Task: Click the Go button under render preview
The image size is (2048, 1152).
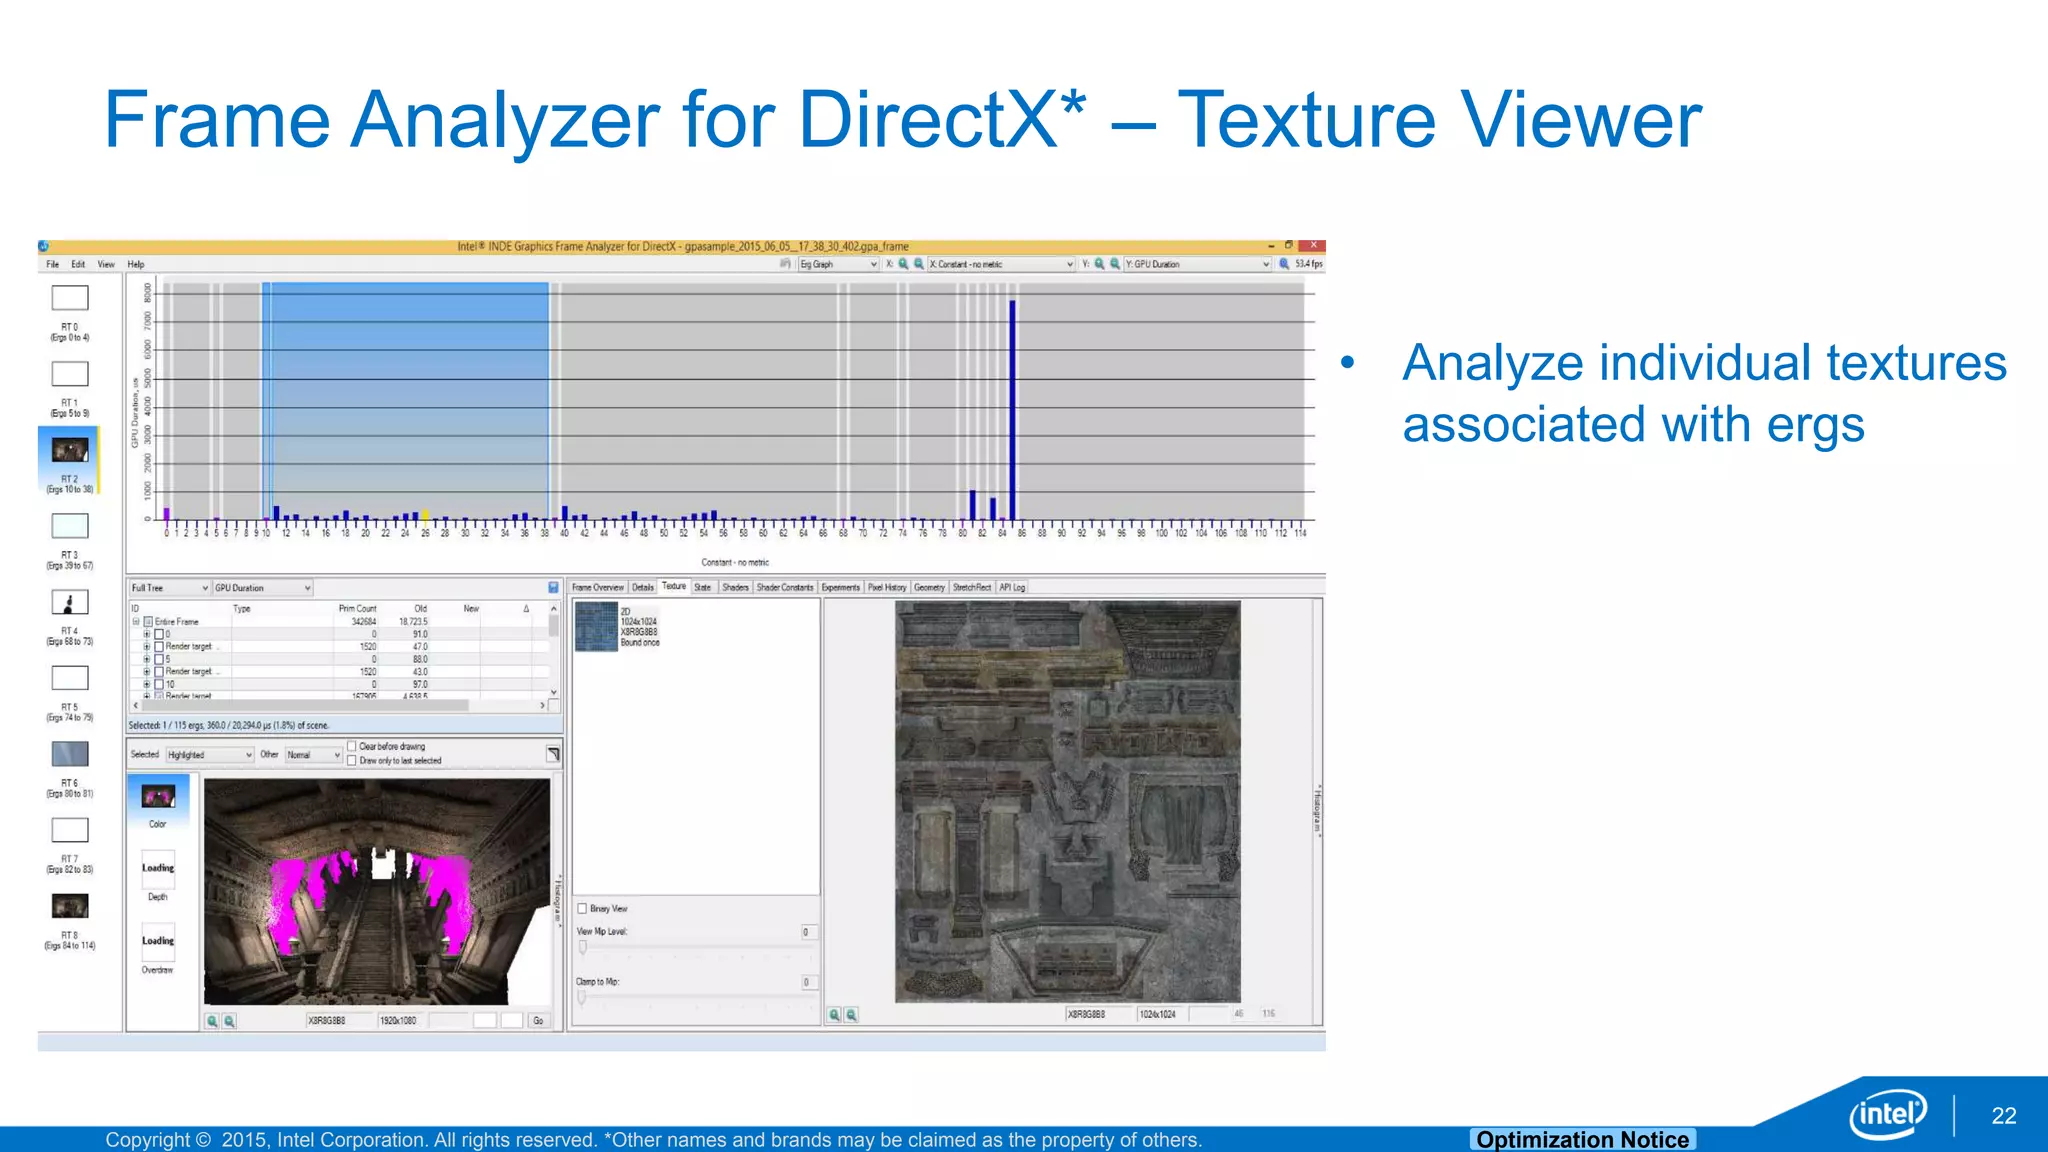Action: [x=538, y=1021]
